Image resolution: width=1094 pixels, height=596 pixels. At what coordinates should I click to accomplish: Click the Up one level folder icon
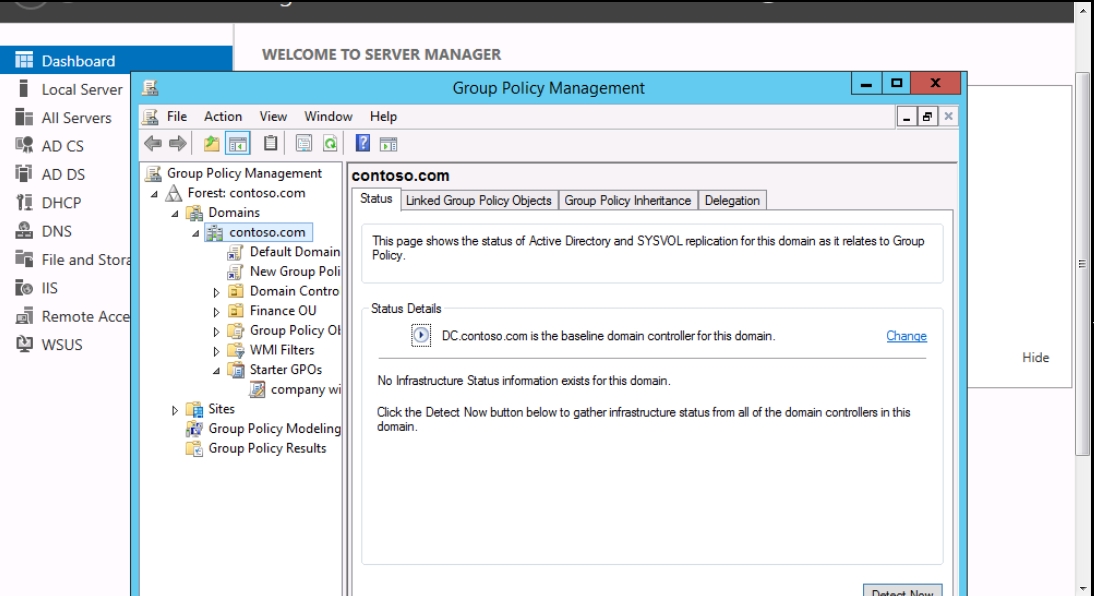pyautogui.click(x=211, y=144)
